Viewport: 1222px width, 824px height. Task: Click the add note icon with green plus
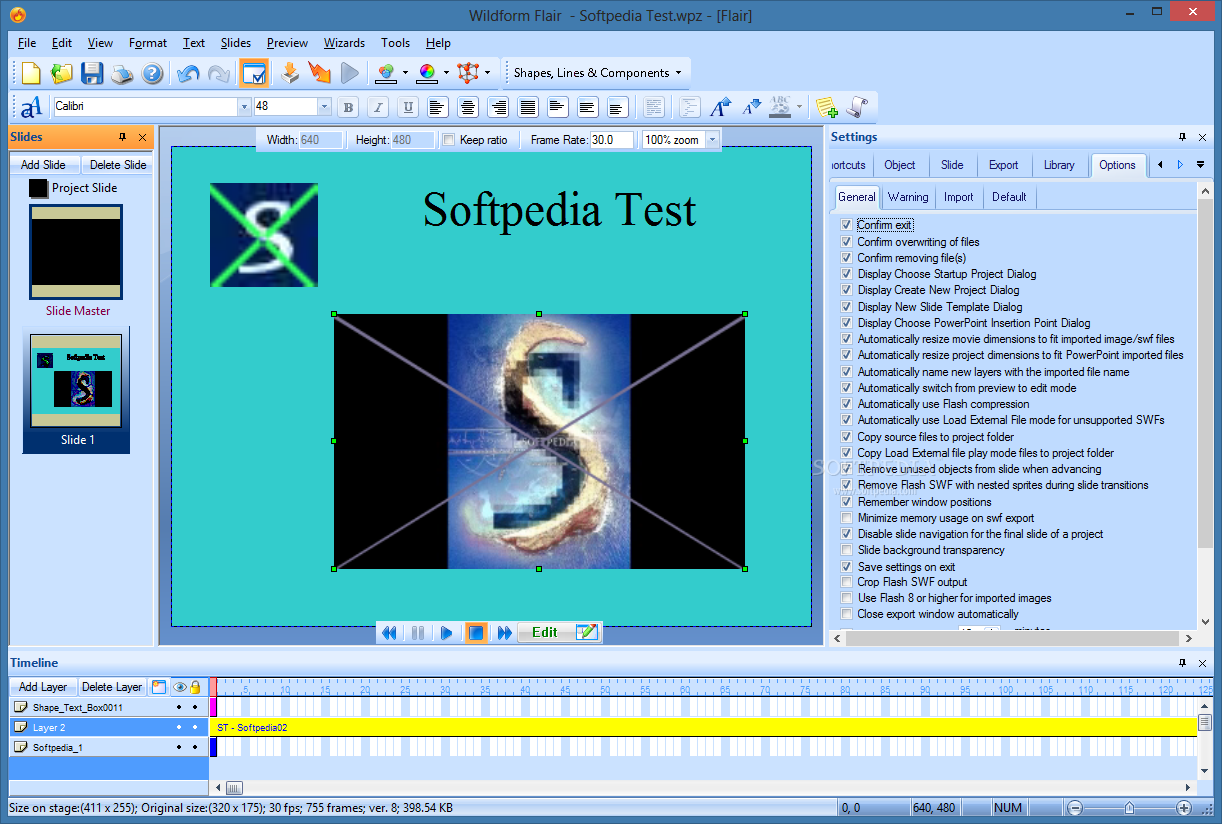(x=826, y=107)
